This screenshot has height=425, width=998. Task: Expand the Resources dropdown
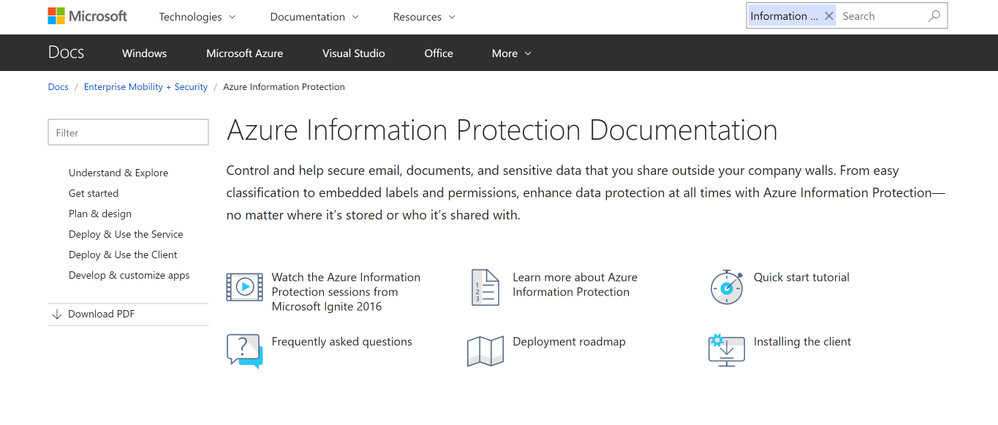(x=424, y=17)
